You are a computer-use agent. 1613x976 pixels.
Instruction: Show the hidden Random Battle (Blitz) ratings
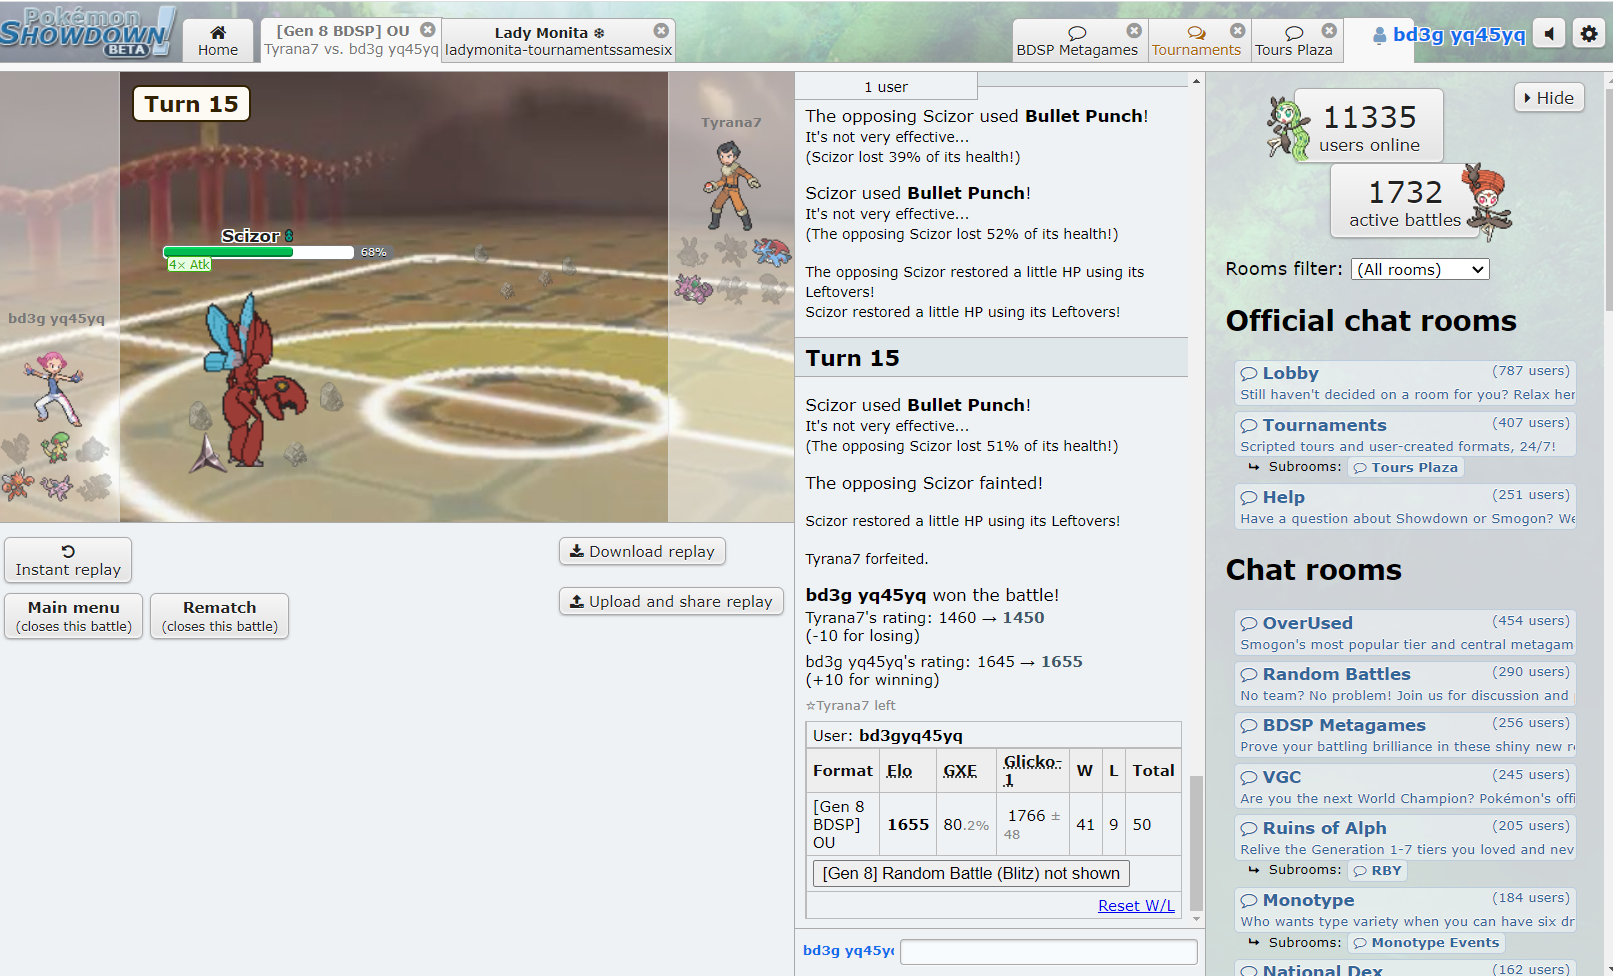(x=971, y=873)
